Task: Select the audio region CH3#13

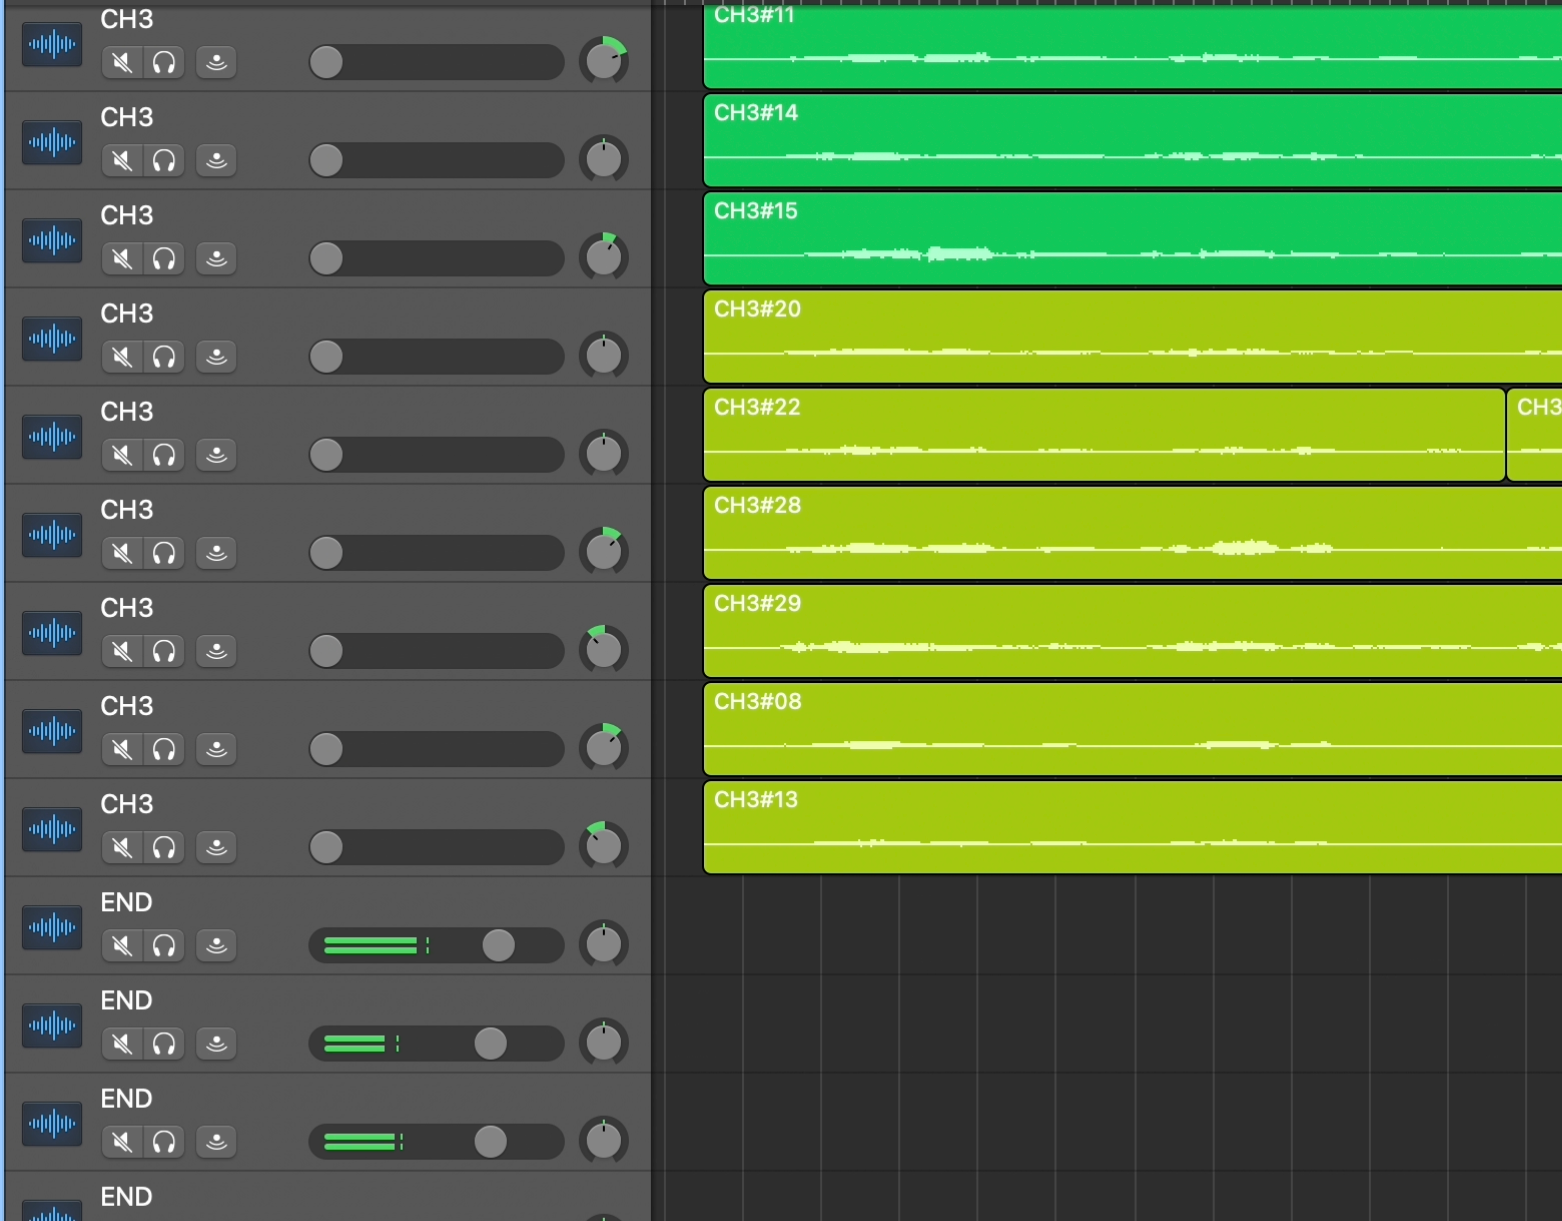Action: 1133,827
